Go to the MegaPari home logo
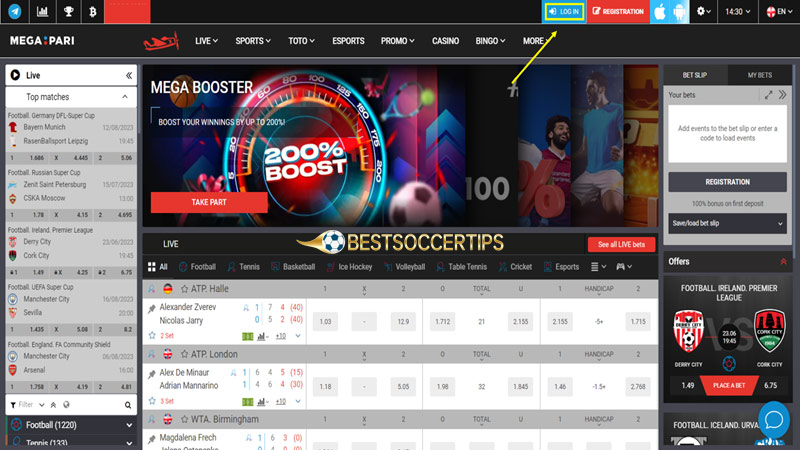800x450 pixels. [x=42, y=41]
